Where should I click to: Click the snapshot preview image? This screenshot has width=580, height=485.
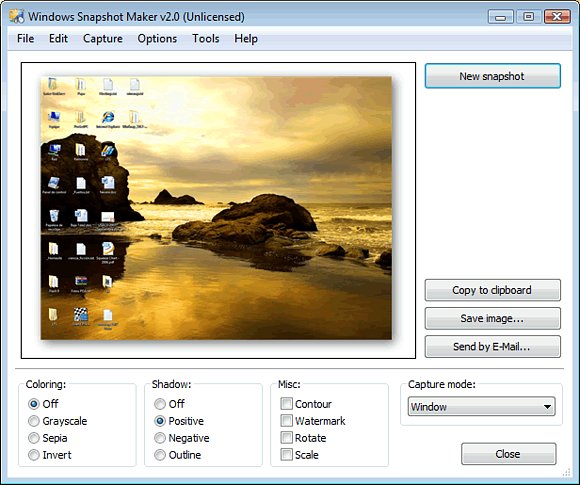click(x=216, y=208)
